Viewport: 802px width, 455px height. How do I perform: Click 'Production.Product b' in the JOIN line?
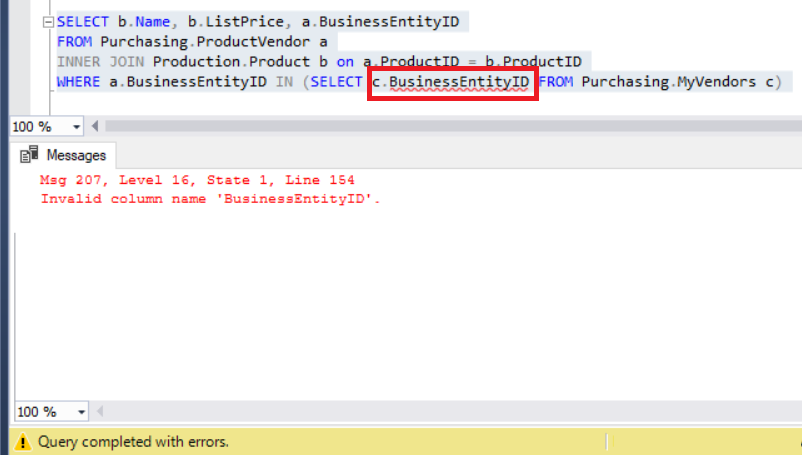click(240, 62)
